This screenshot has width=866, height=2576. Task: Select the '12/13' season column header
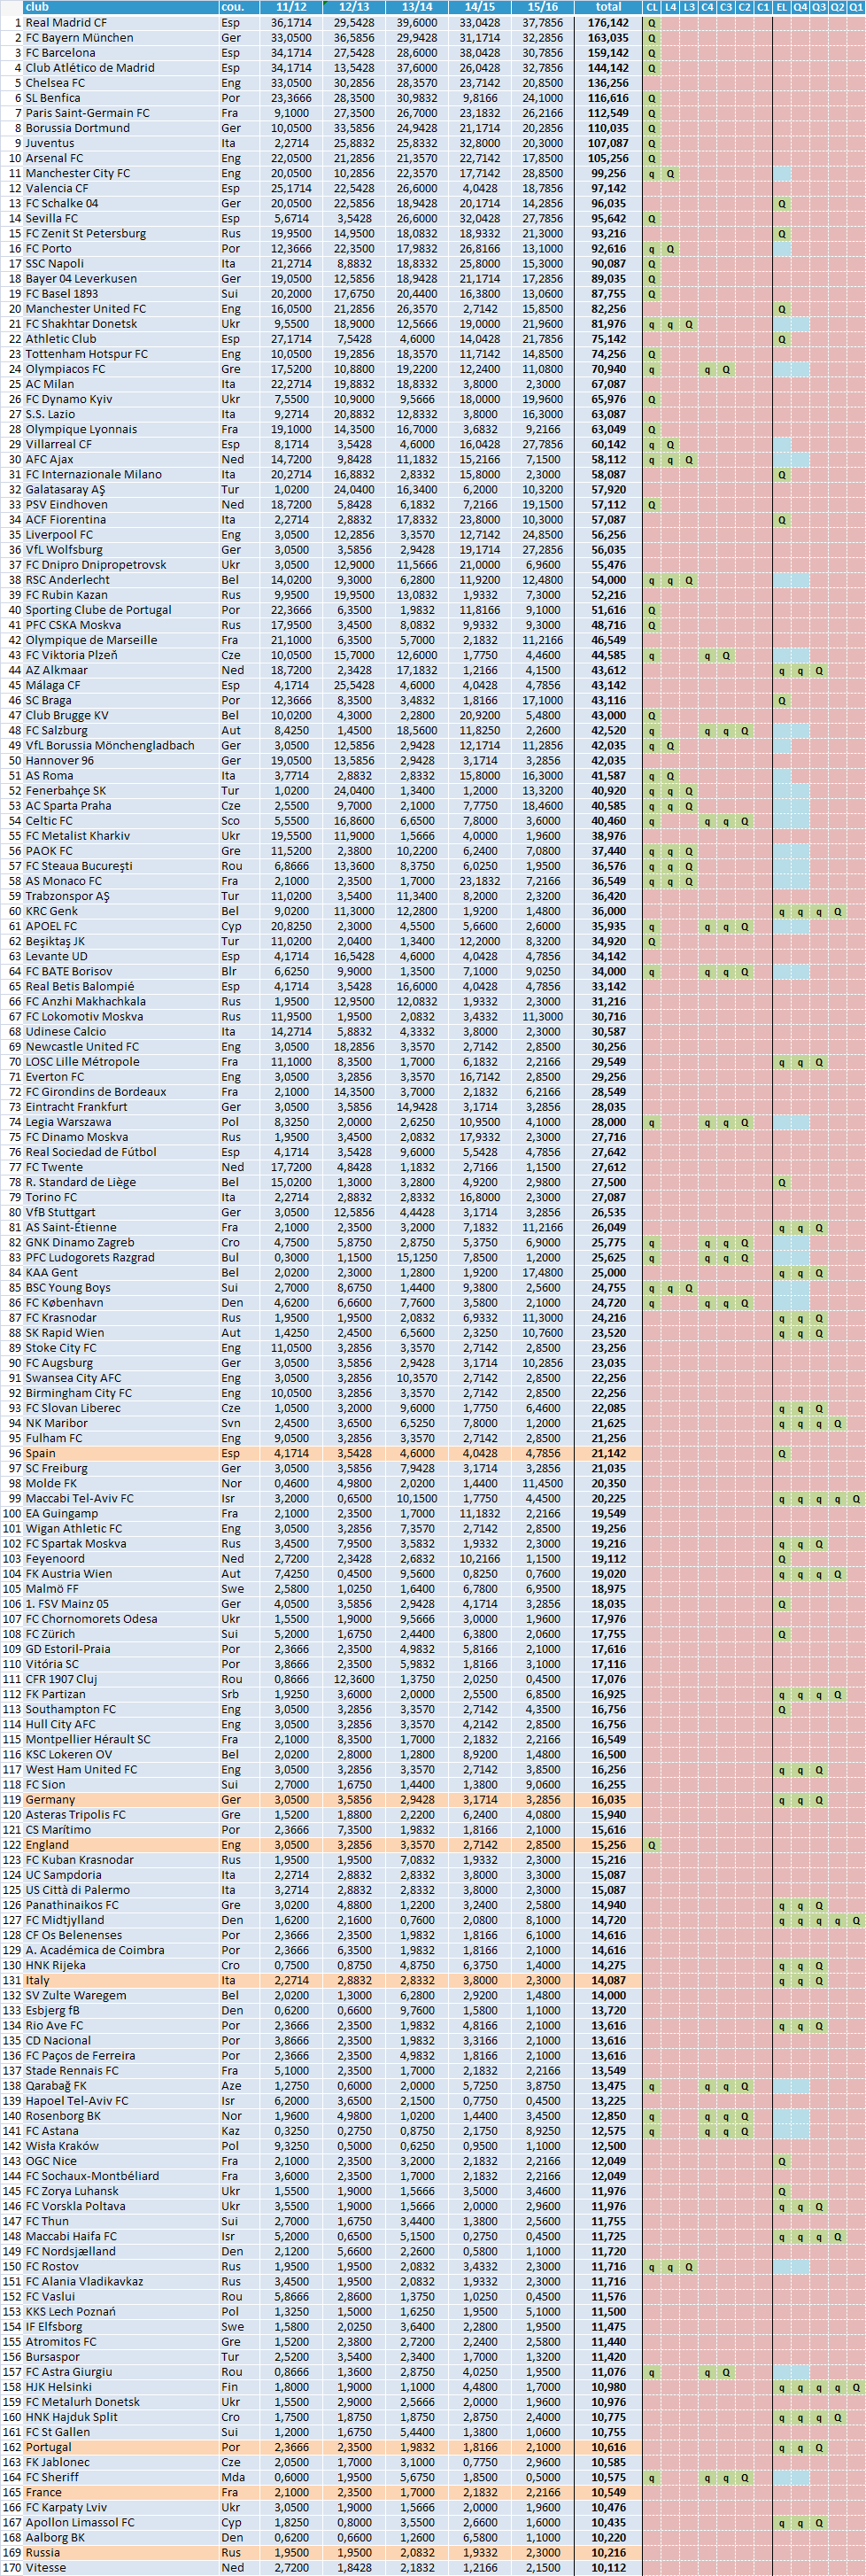pyautogui.click(x=353, y=7)
